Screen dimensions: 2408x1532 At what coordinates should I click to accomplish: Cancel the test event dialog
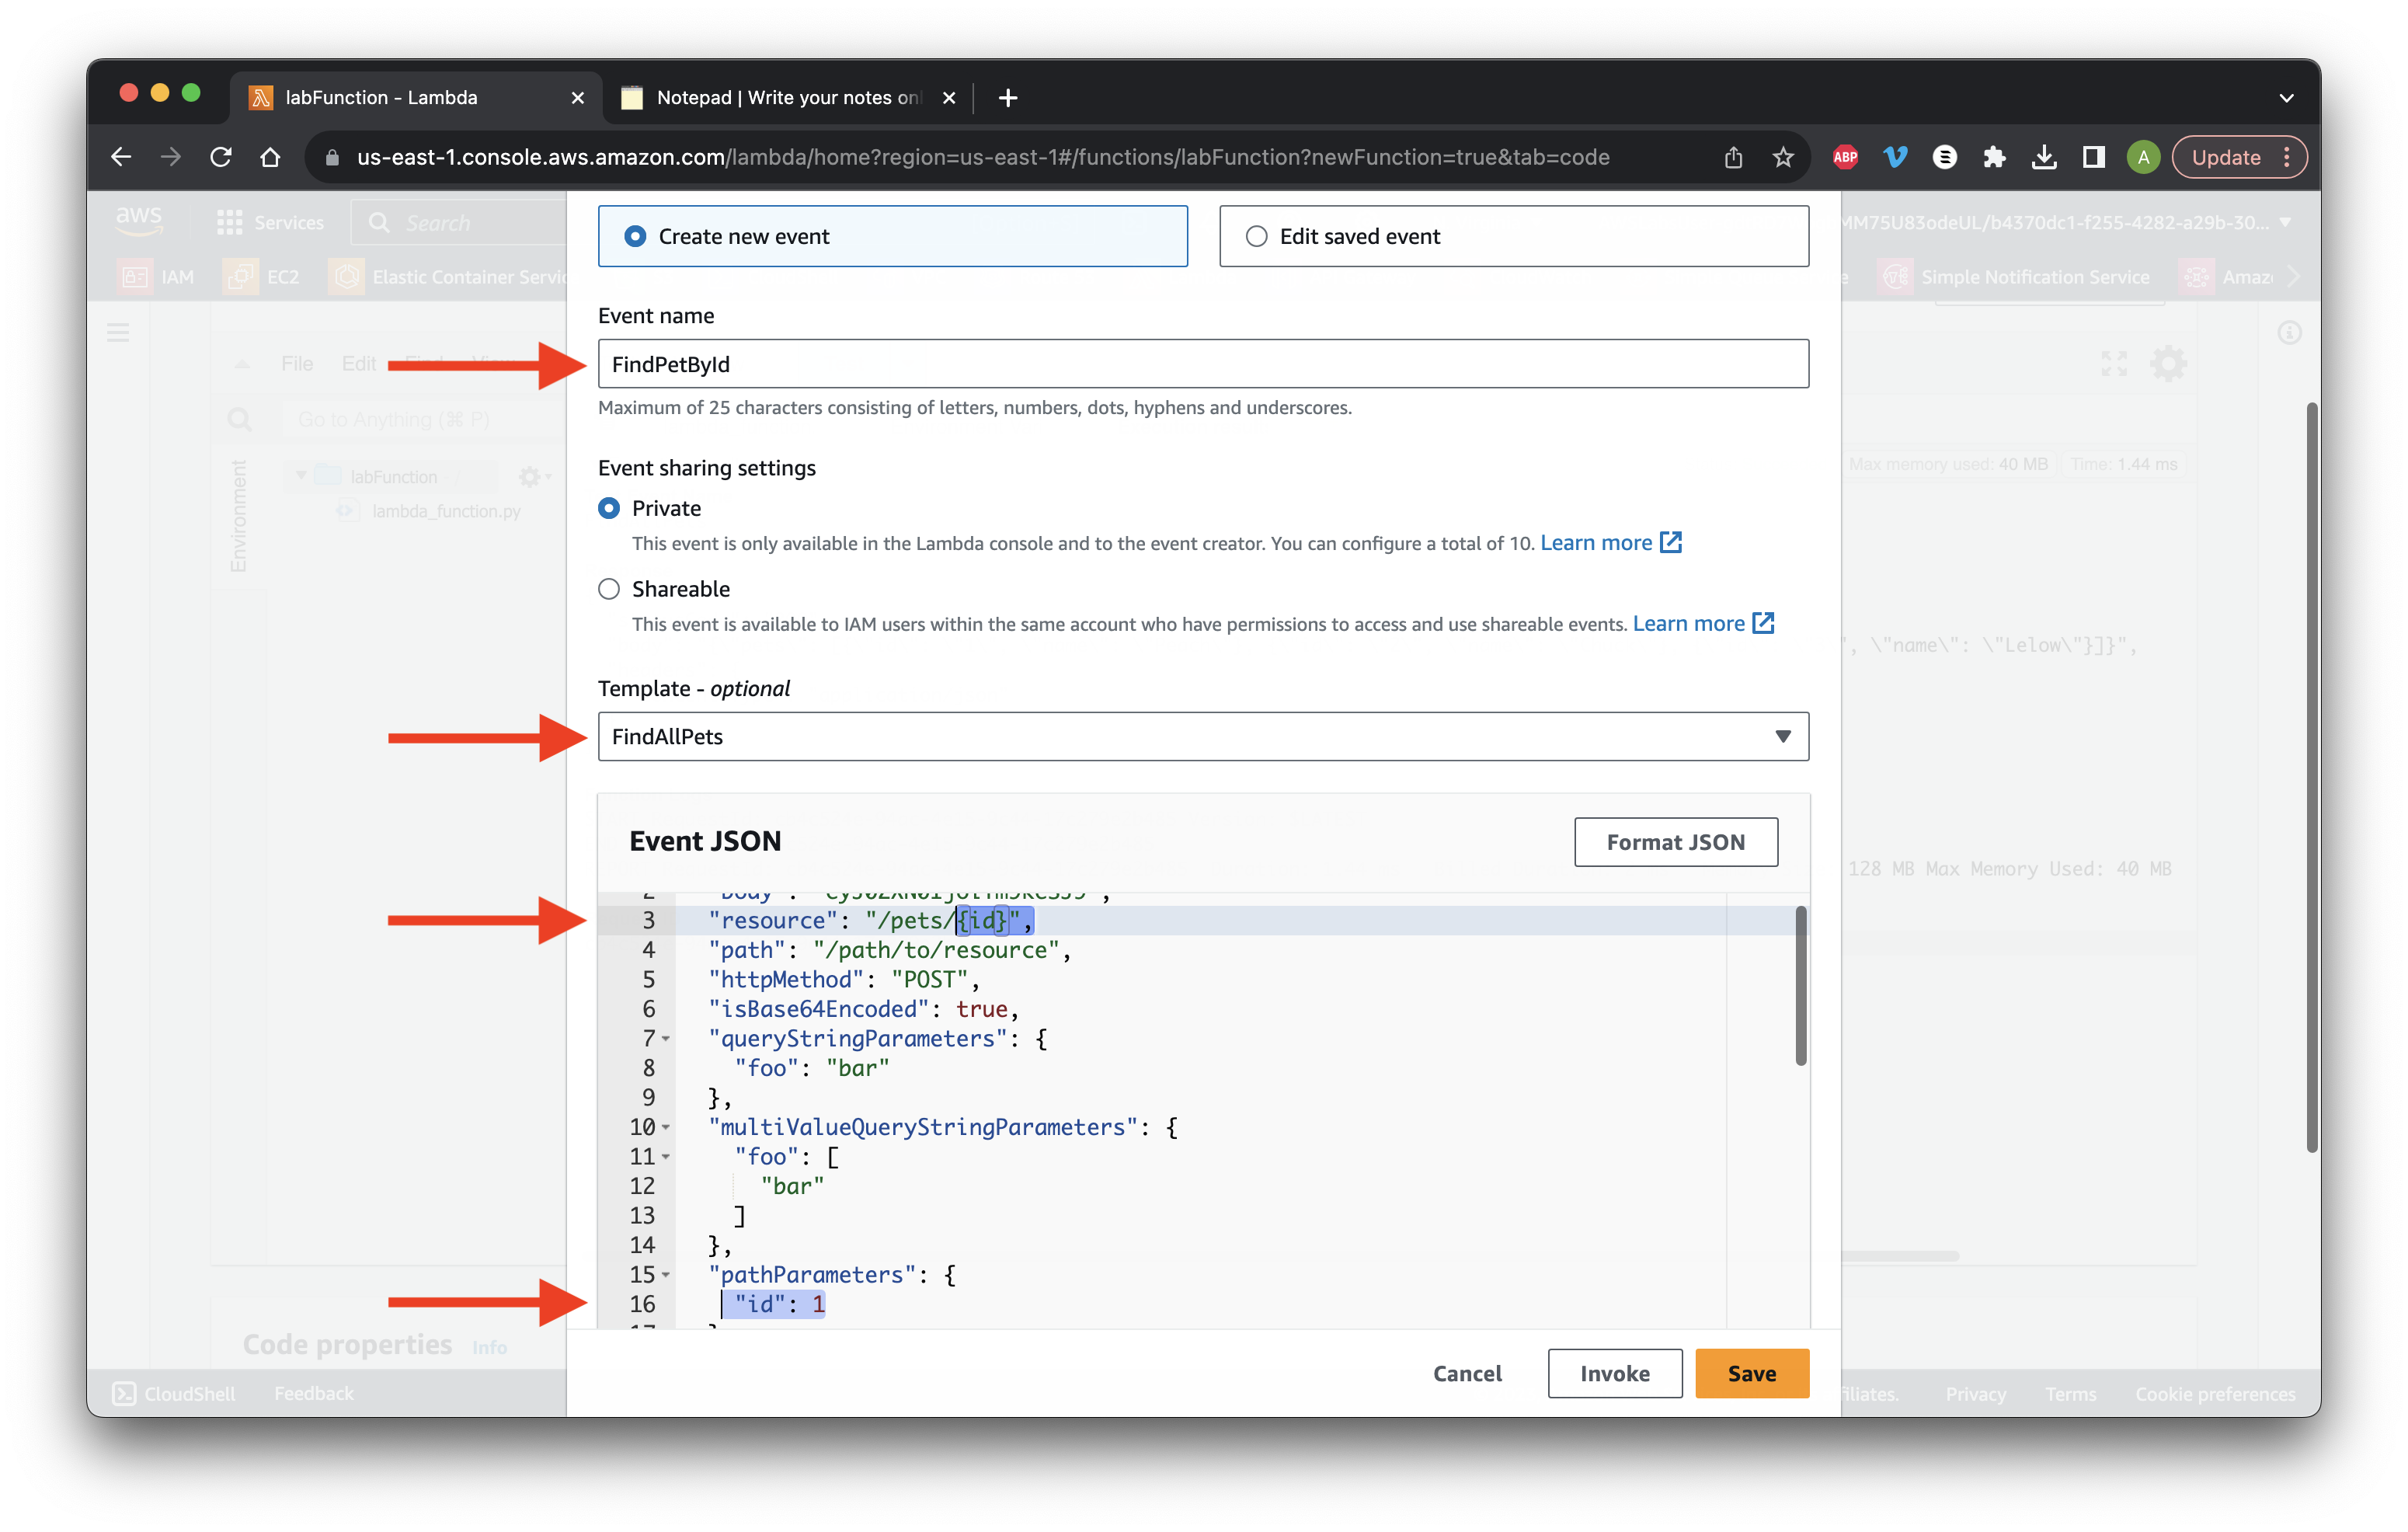click(1466, 1373)
